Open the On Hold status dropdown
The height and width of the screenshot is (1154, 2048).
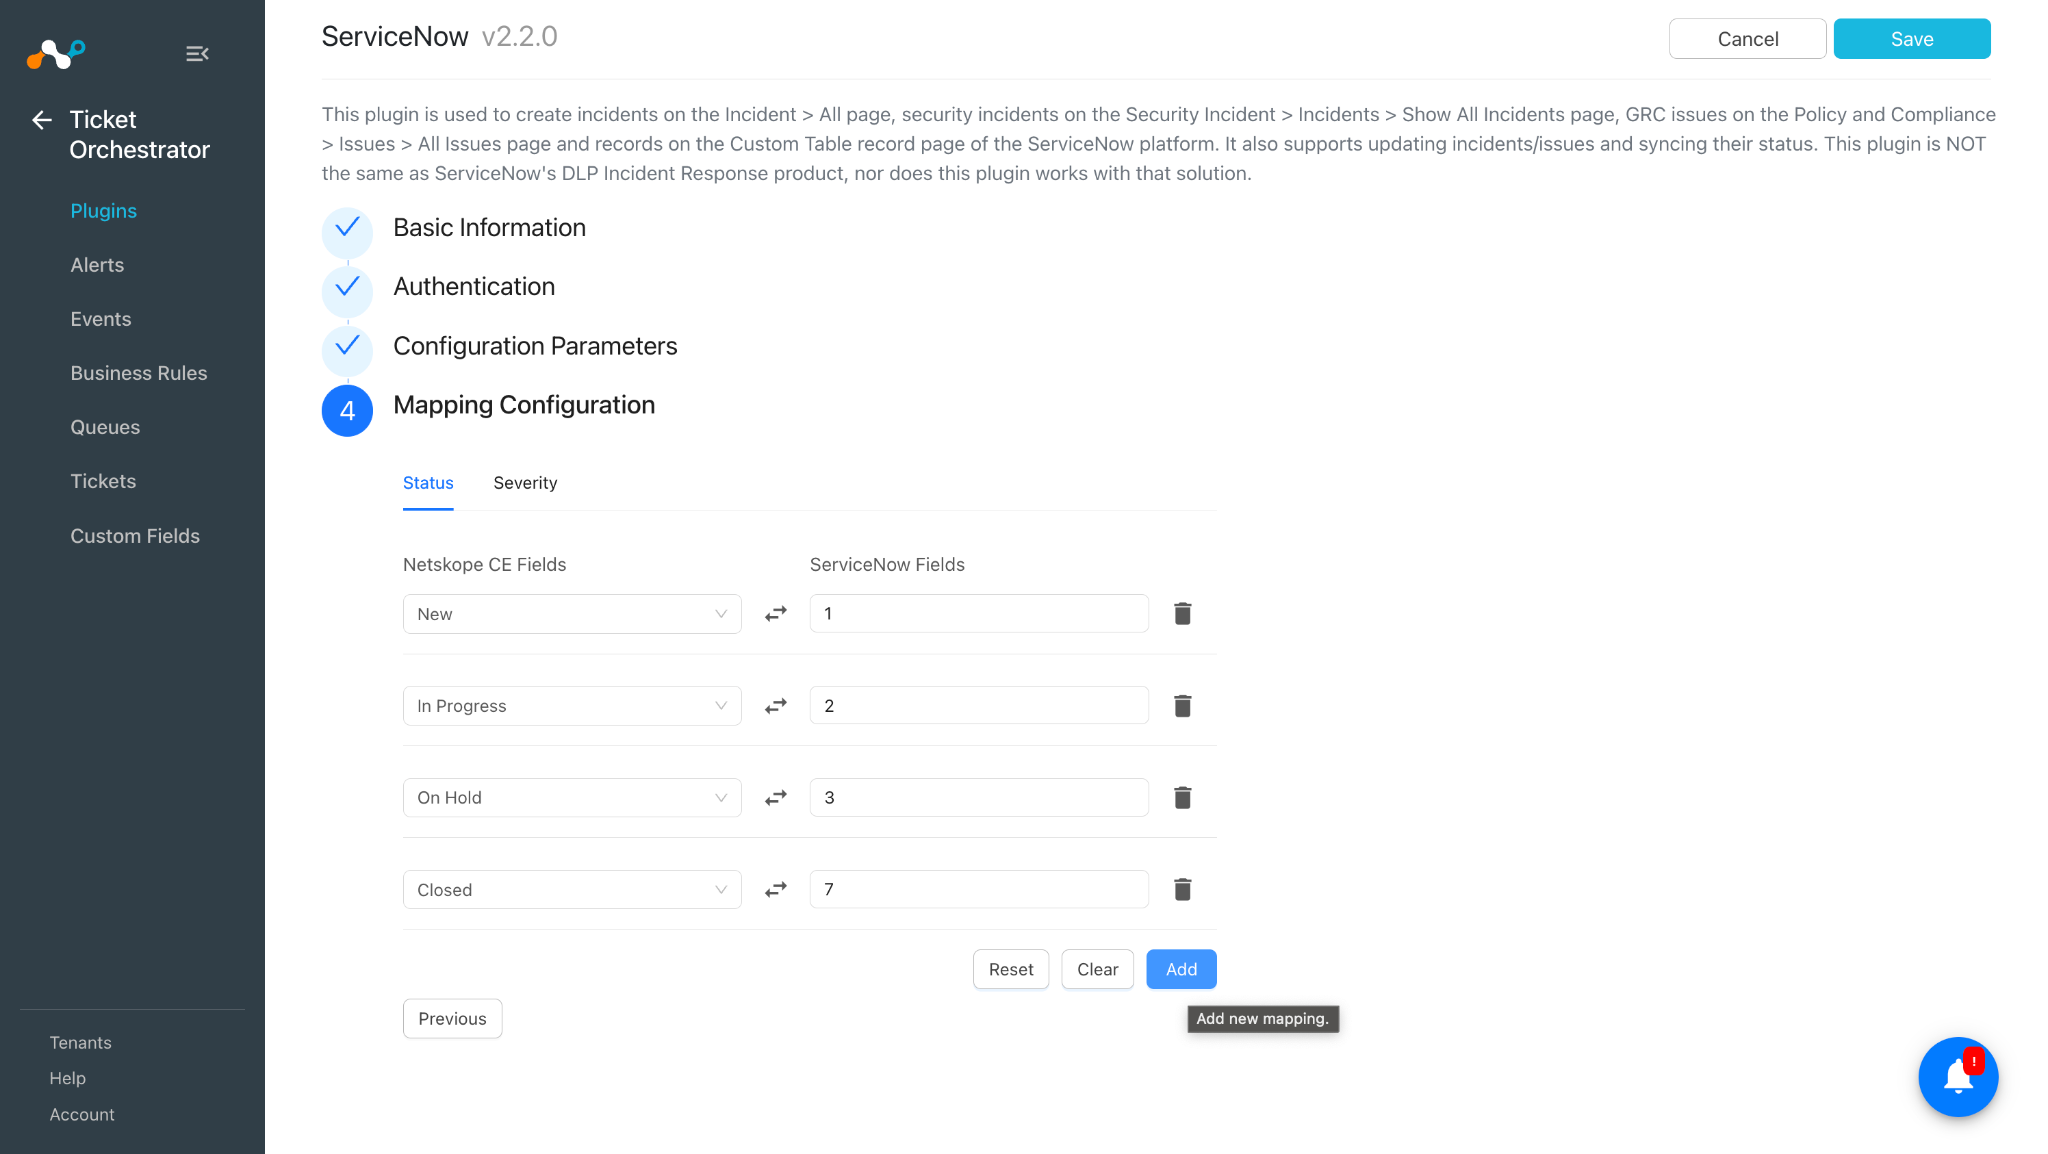tap(572, 798)
